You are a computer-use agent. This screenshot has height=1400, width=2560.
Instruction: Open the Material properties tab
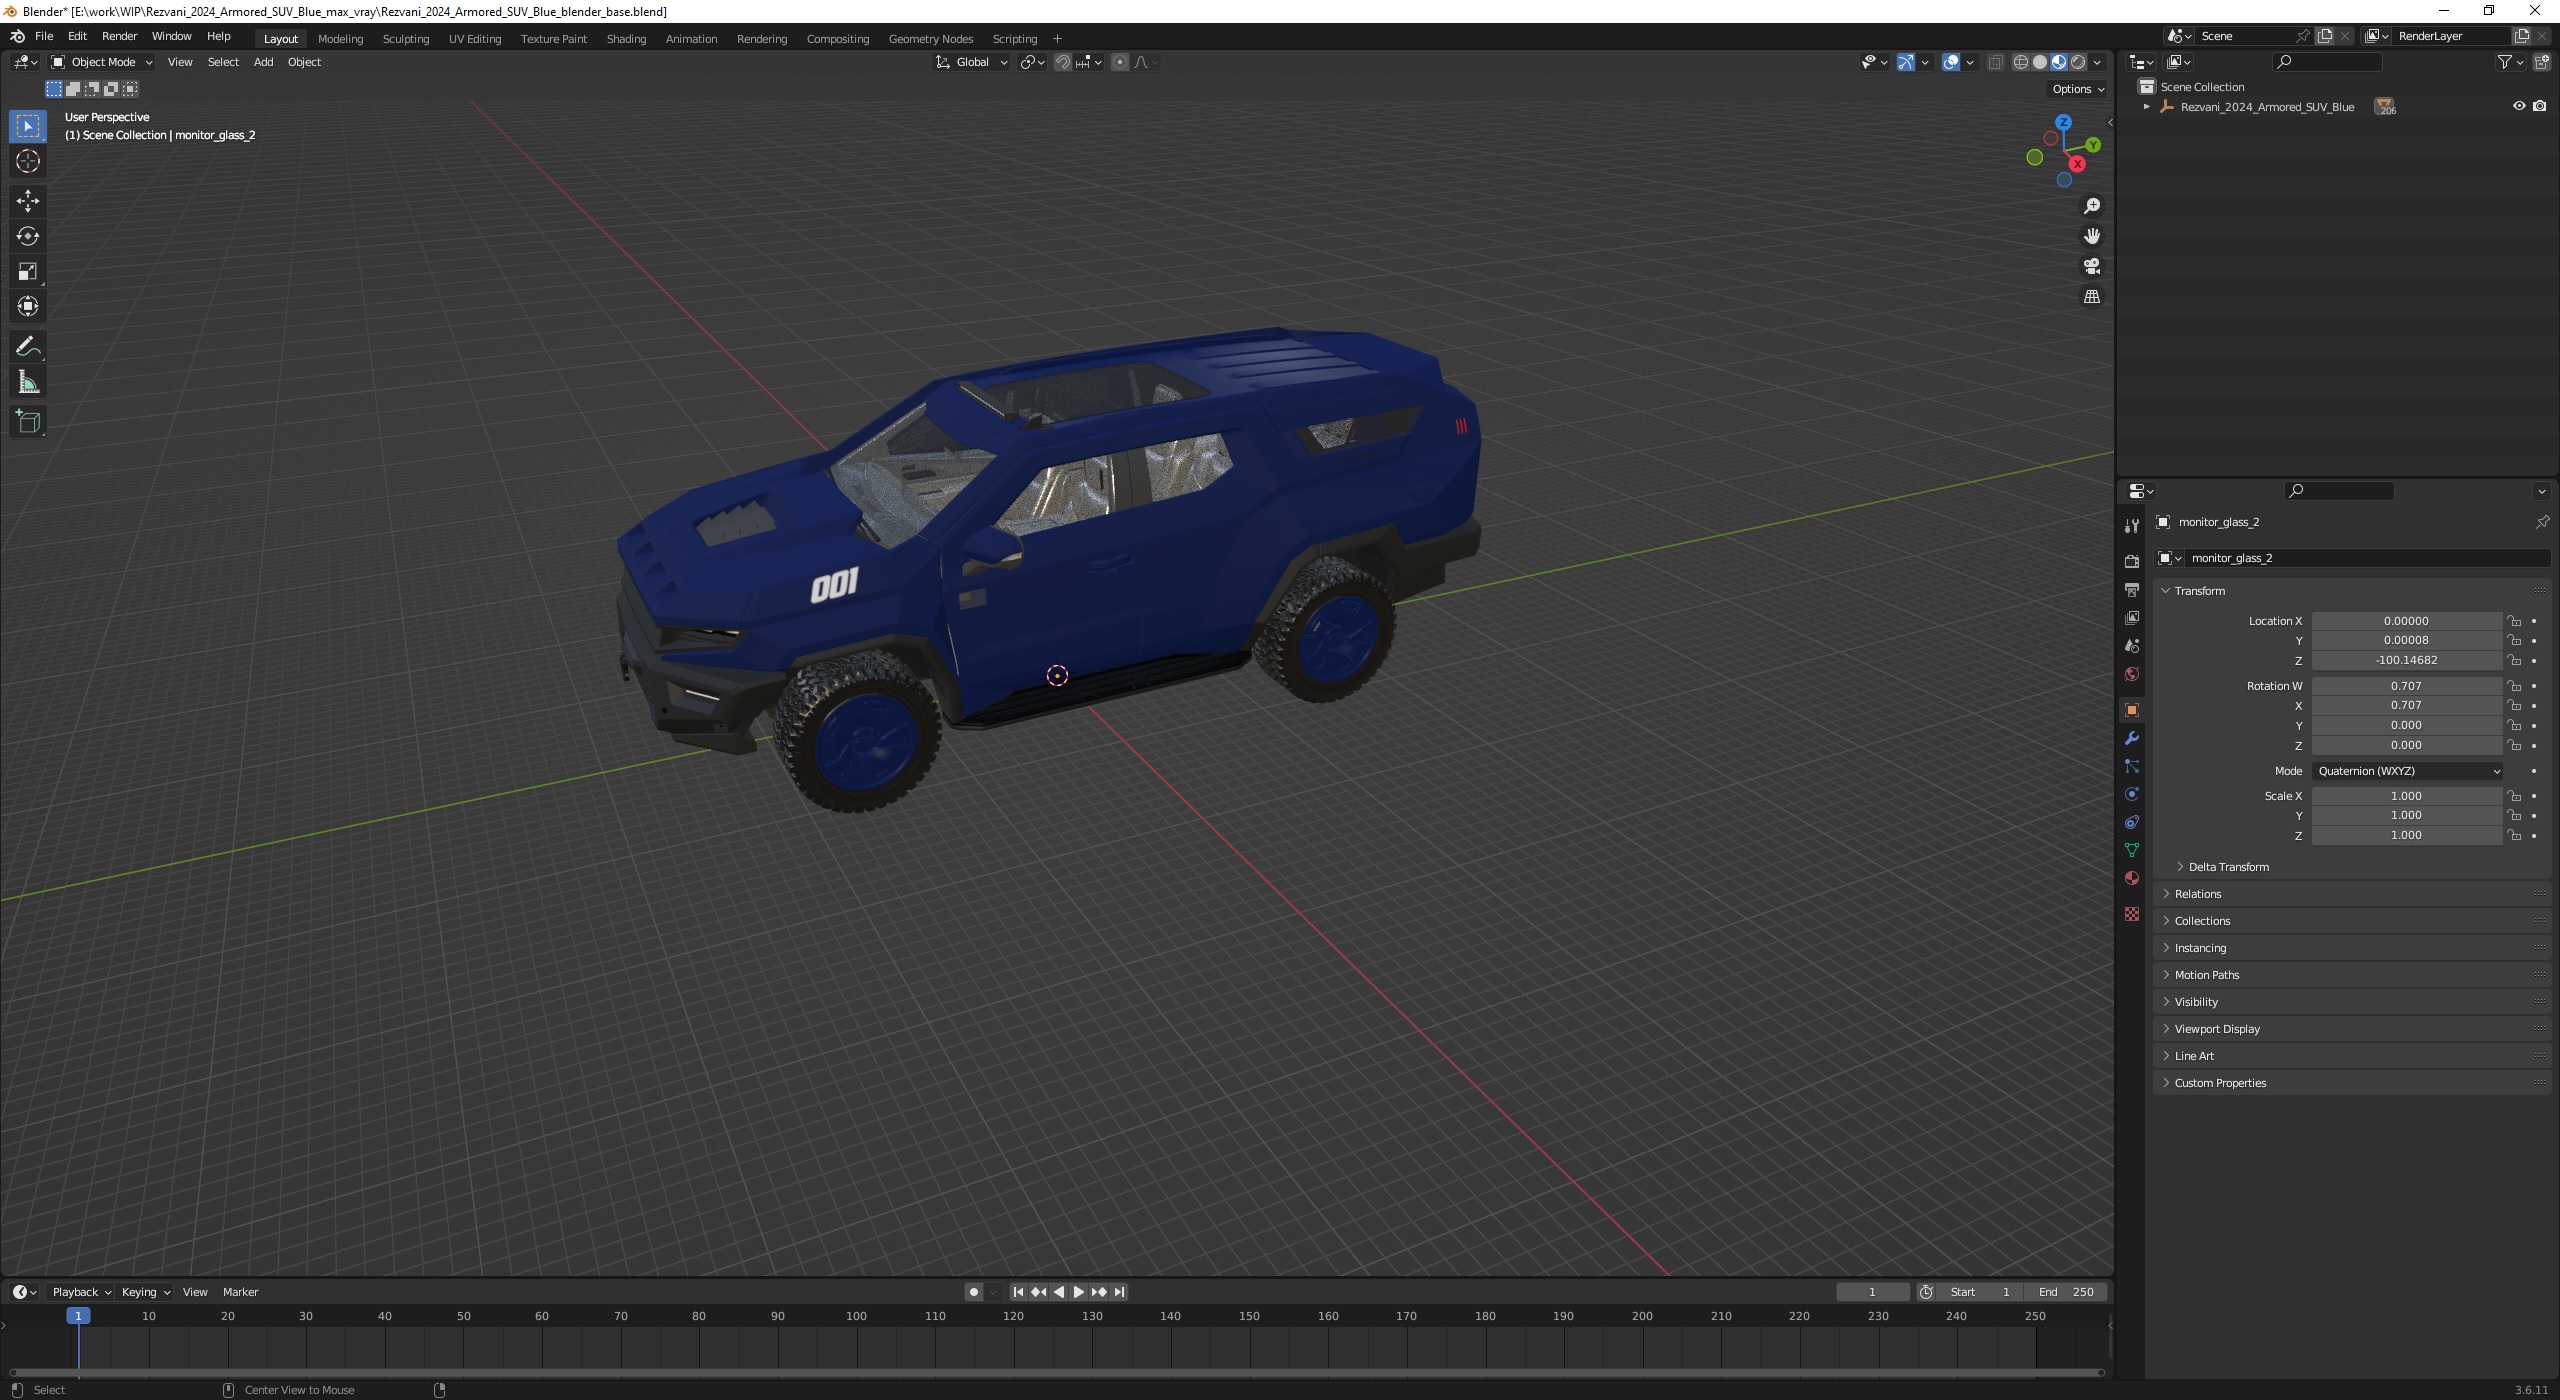click(2131, 878)
